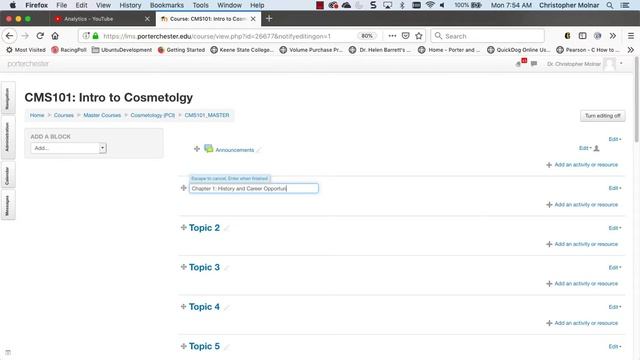Screen dimensions: 640x360
Task: Open Edit dropdown for Topic 3
Action: point(615,267)
